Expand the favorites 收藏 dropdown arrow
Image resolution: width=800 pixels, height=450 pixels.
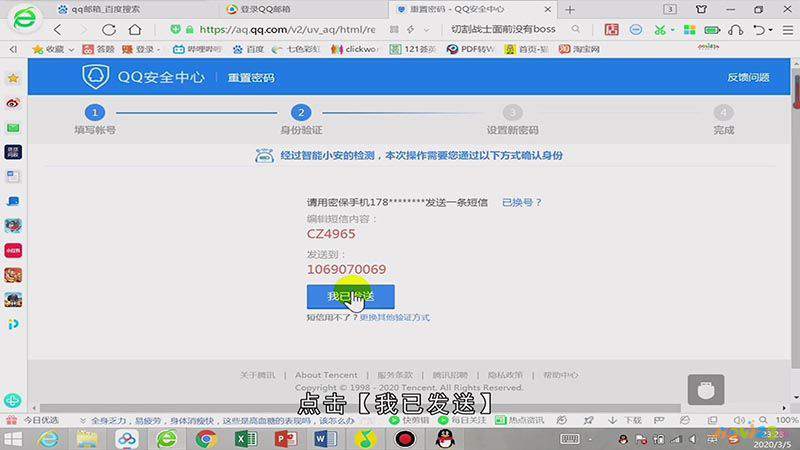coord(71,49)
